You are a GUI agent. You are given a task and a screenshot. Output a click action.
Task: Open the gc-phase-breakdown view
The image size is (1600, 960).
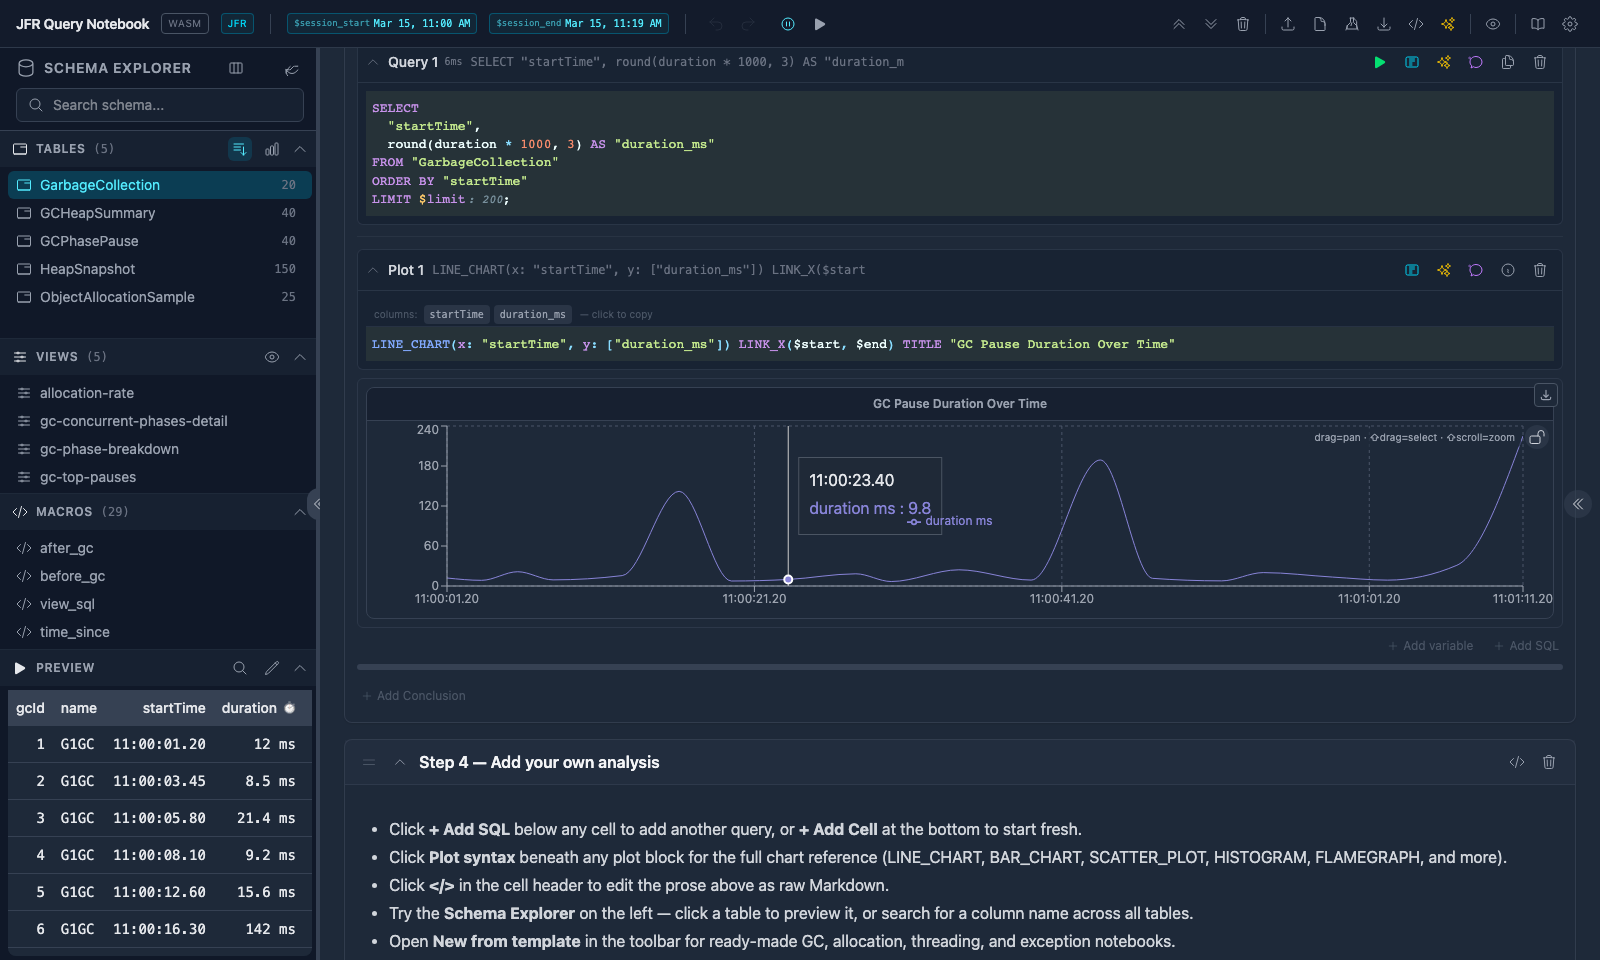pyautogui.click(x=160, y=449)
